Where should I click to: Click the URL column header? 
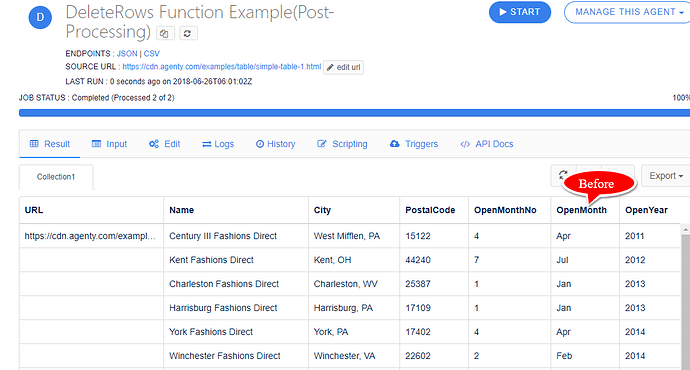[x=91, y=210]
